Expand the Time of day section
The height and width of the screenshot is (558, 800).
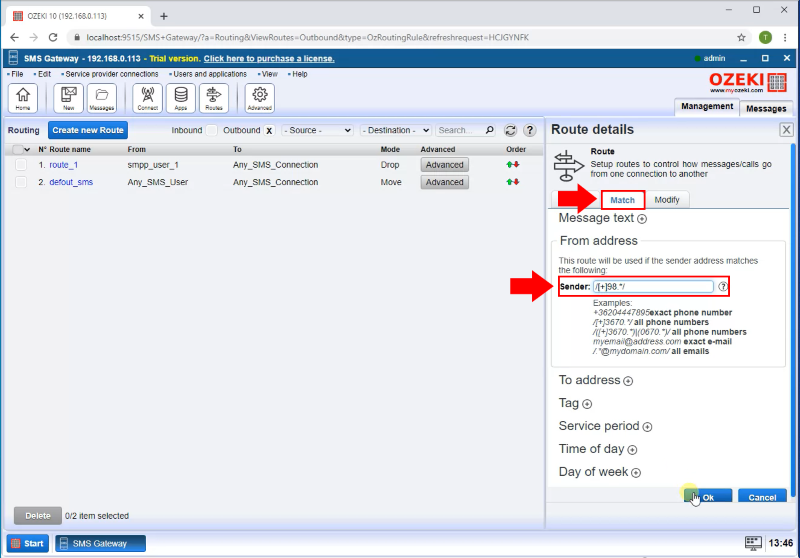pos(632,450)
